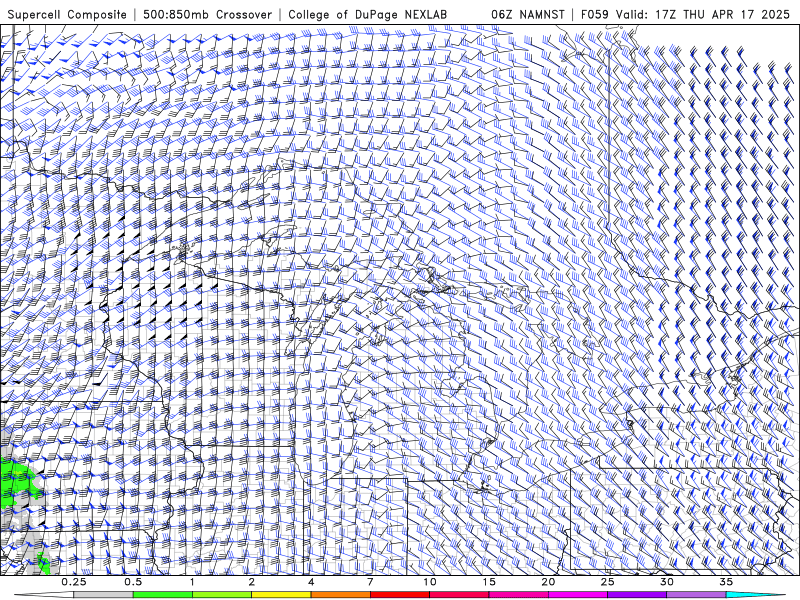Click the '25' color scale label

tap(608, 582)
